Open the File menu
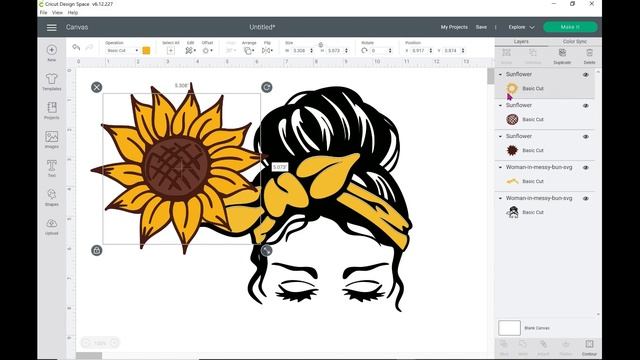This screenshot has width=640, height=360. click(43, 13)
